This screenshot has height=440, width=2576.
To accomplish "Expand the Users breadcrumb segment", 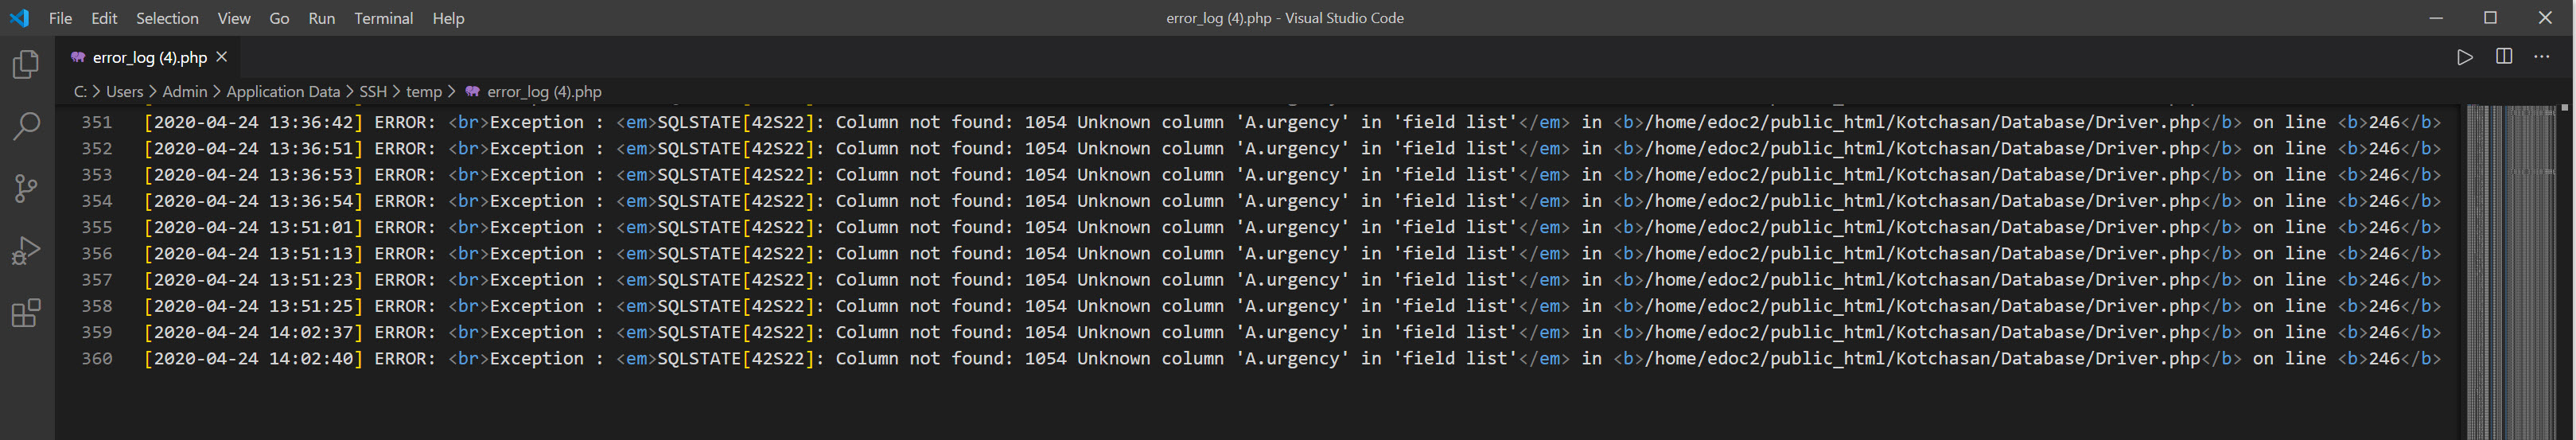I will 125,91.
